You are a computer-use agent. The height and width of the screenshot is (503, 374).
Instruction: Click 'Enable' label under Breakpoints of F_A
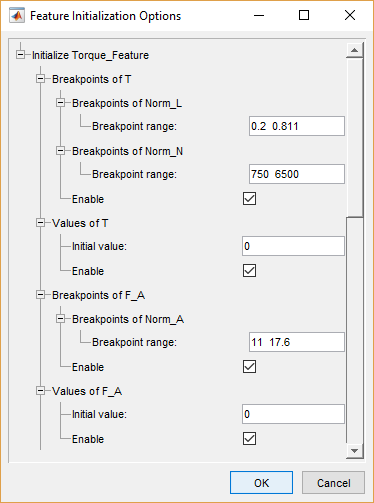click(88, 367)
